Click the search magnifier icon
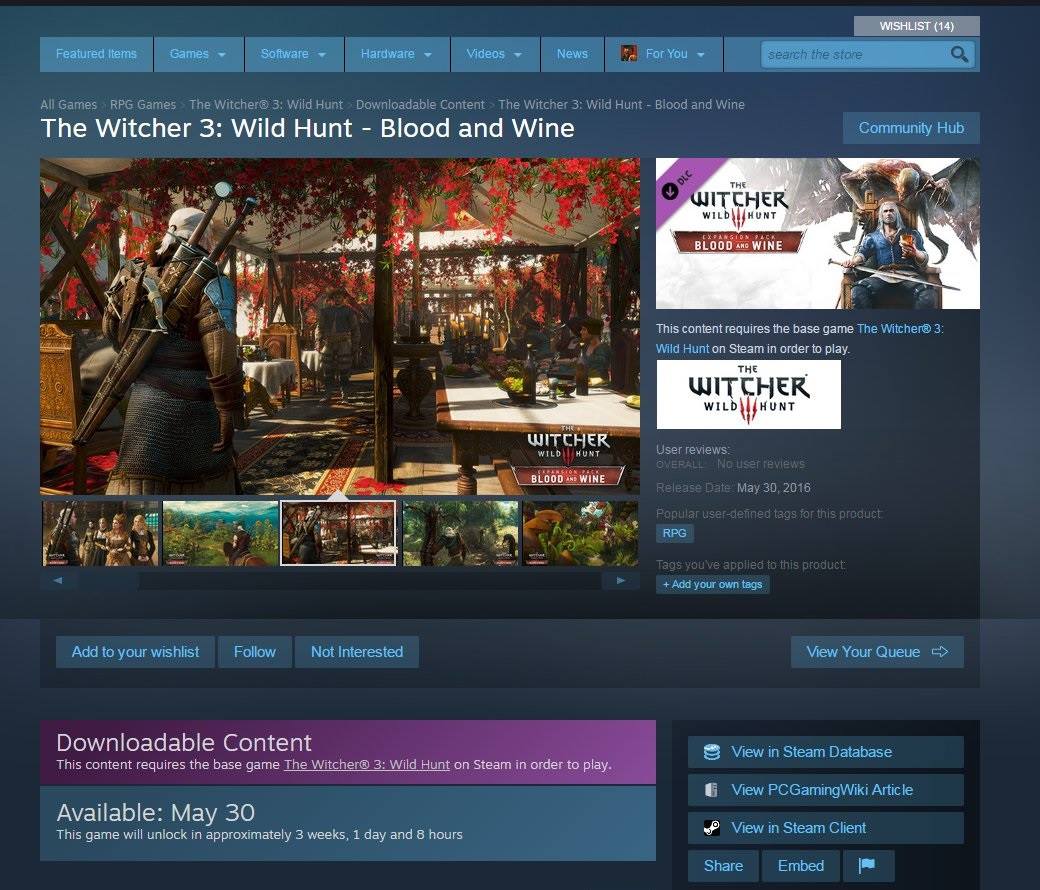The height and width of the screenshot is (890, 1040). (959, 54)
